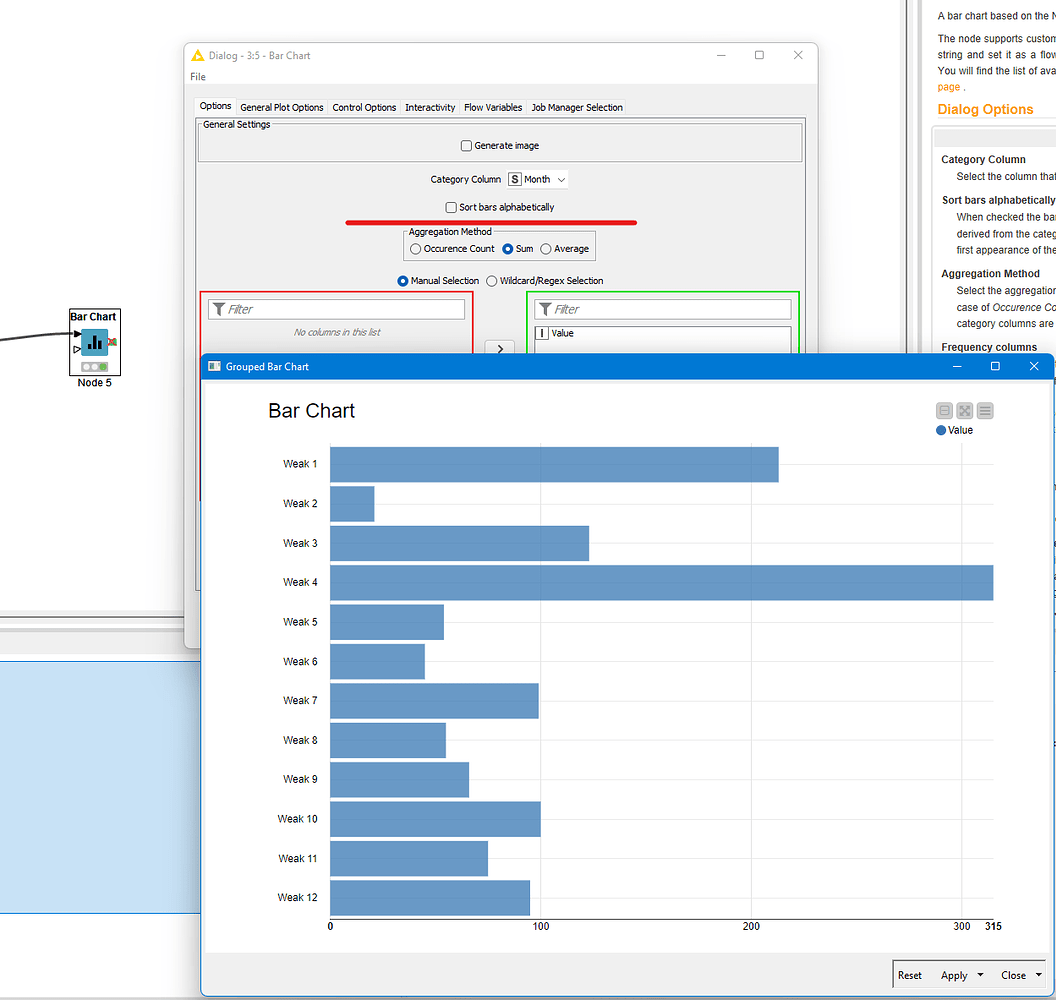Click the chart menu icon with horizontal lines
Image resolution: width=1056 pixels, height=1000 pixels.
tap(985, 410)
